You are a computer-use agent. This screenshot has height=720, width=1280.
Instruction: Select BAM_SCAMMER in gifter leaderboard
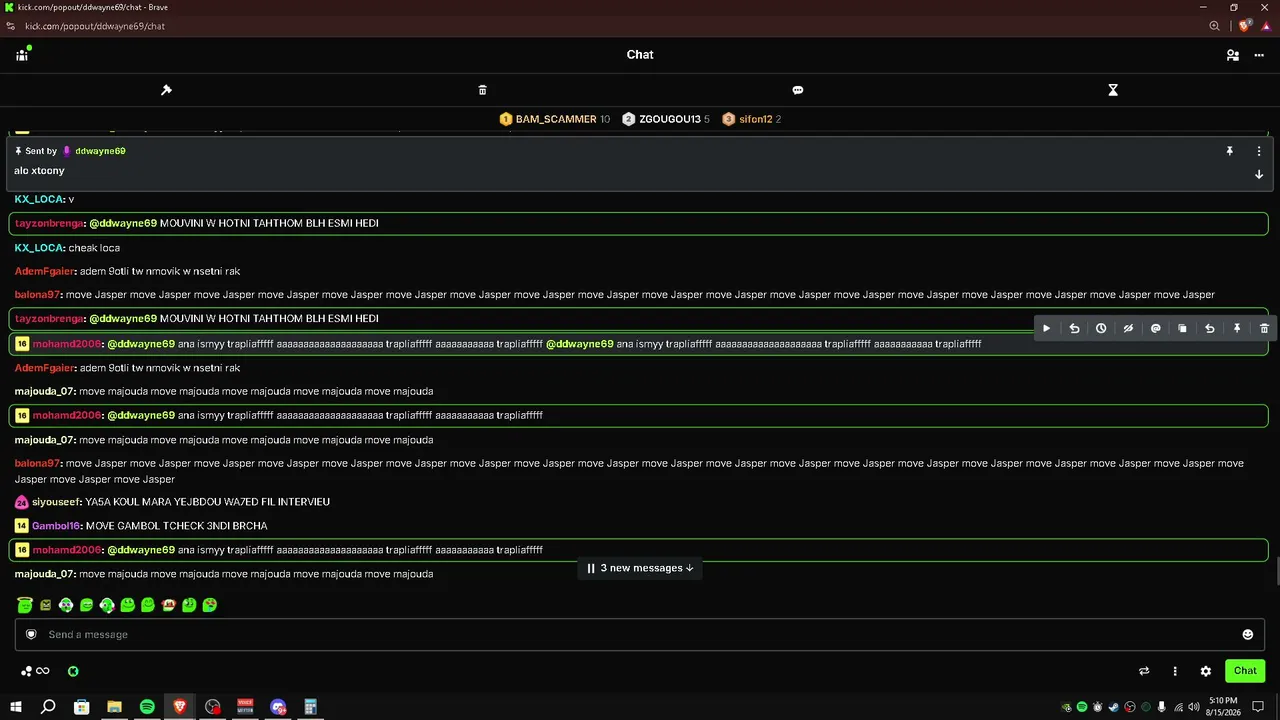[x=555, y=119]
